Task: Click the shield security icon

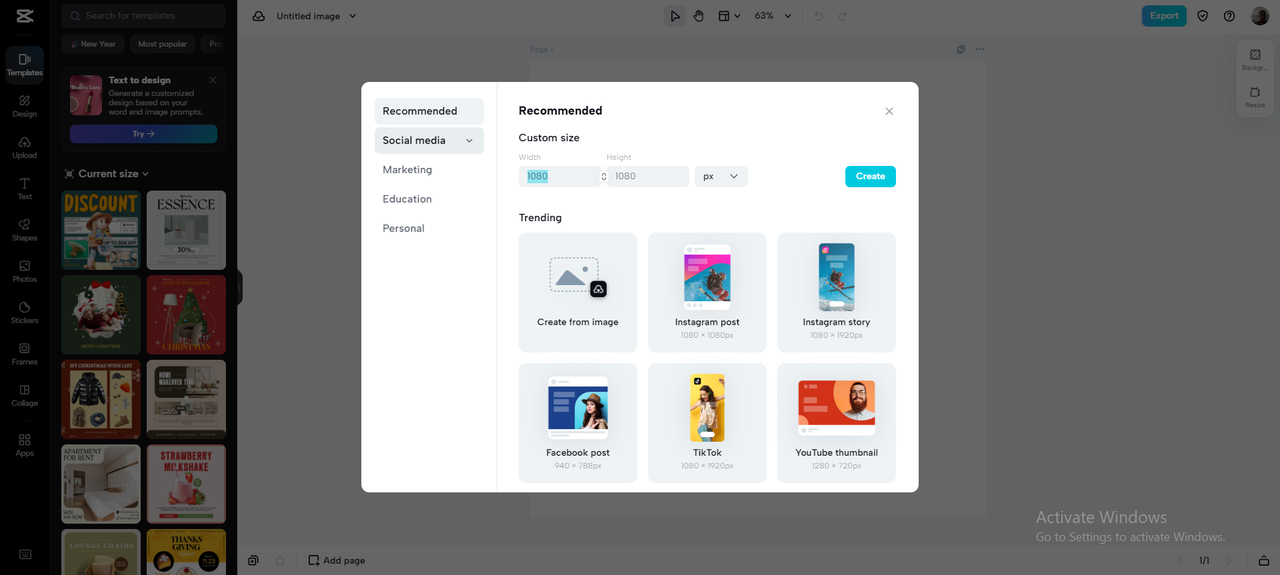Action: click(1203, 16)
